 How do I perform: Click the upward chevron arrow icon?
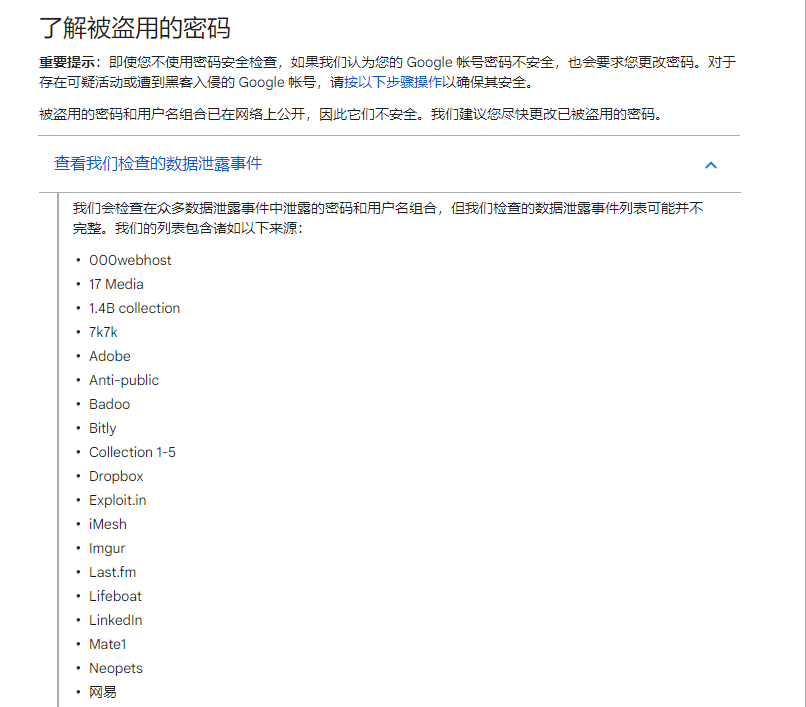[x=711, y=165]
